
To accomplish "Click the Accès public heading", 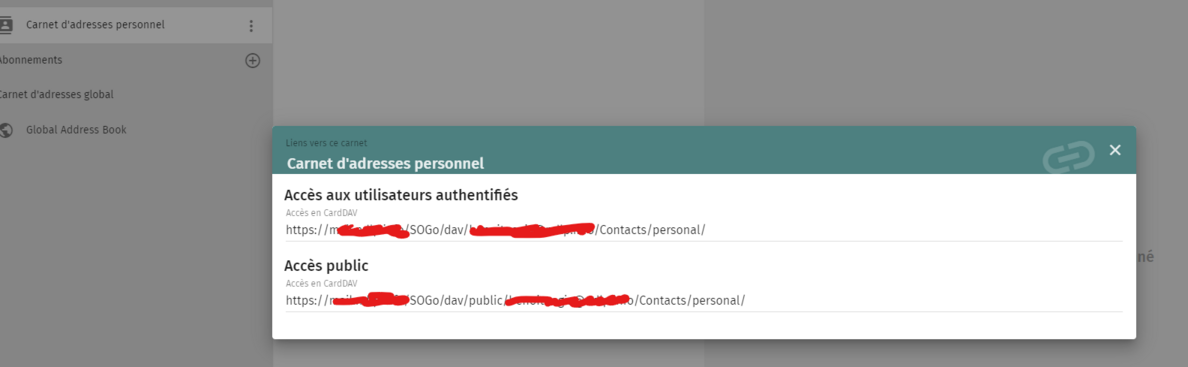I will pos(326,266).
